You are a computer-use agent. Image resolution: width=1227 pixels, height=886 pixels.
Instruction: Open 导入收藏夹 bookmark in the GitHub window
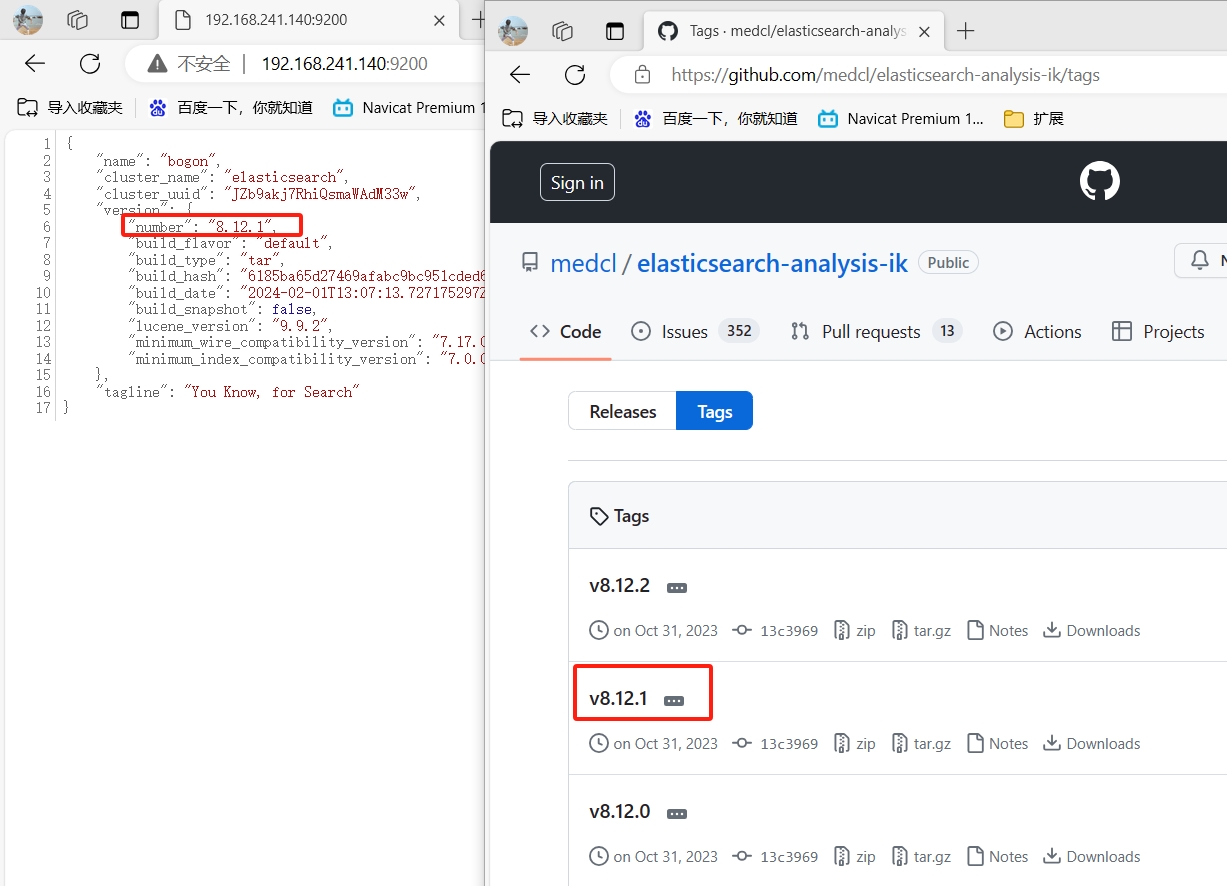click(555, 119)
